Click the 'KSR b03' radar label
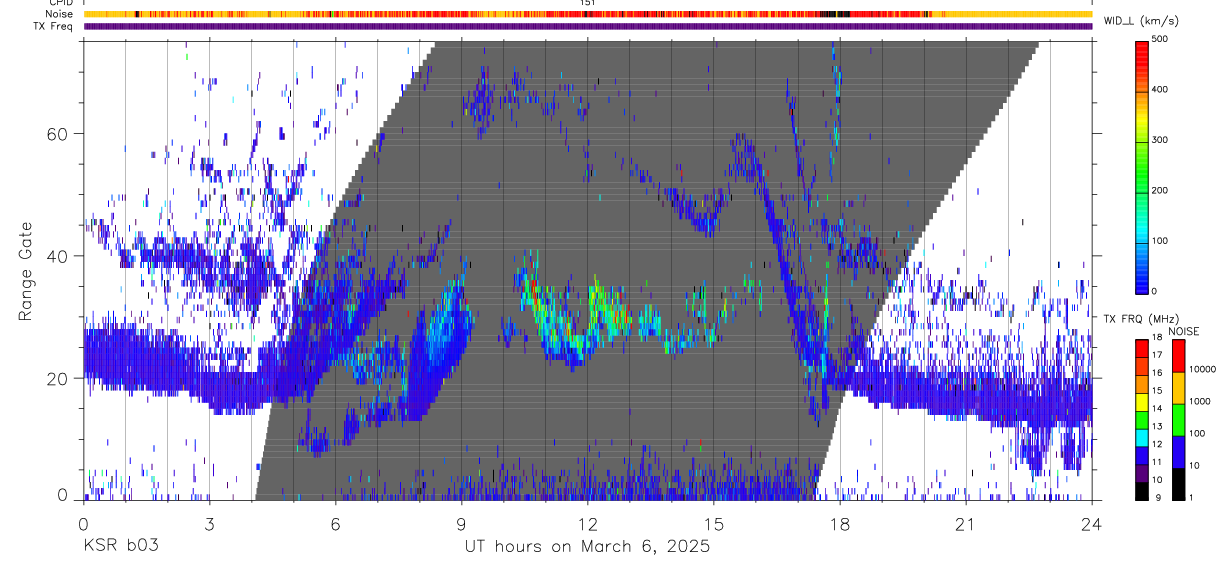This screenshot has height=567, width=1228. 120,547
